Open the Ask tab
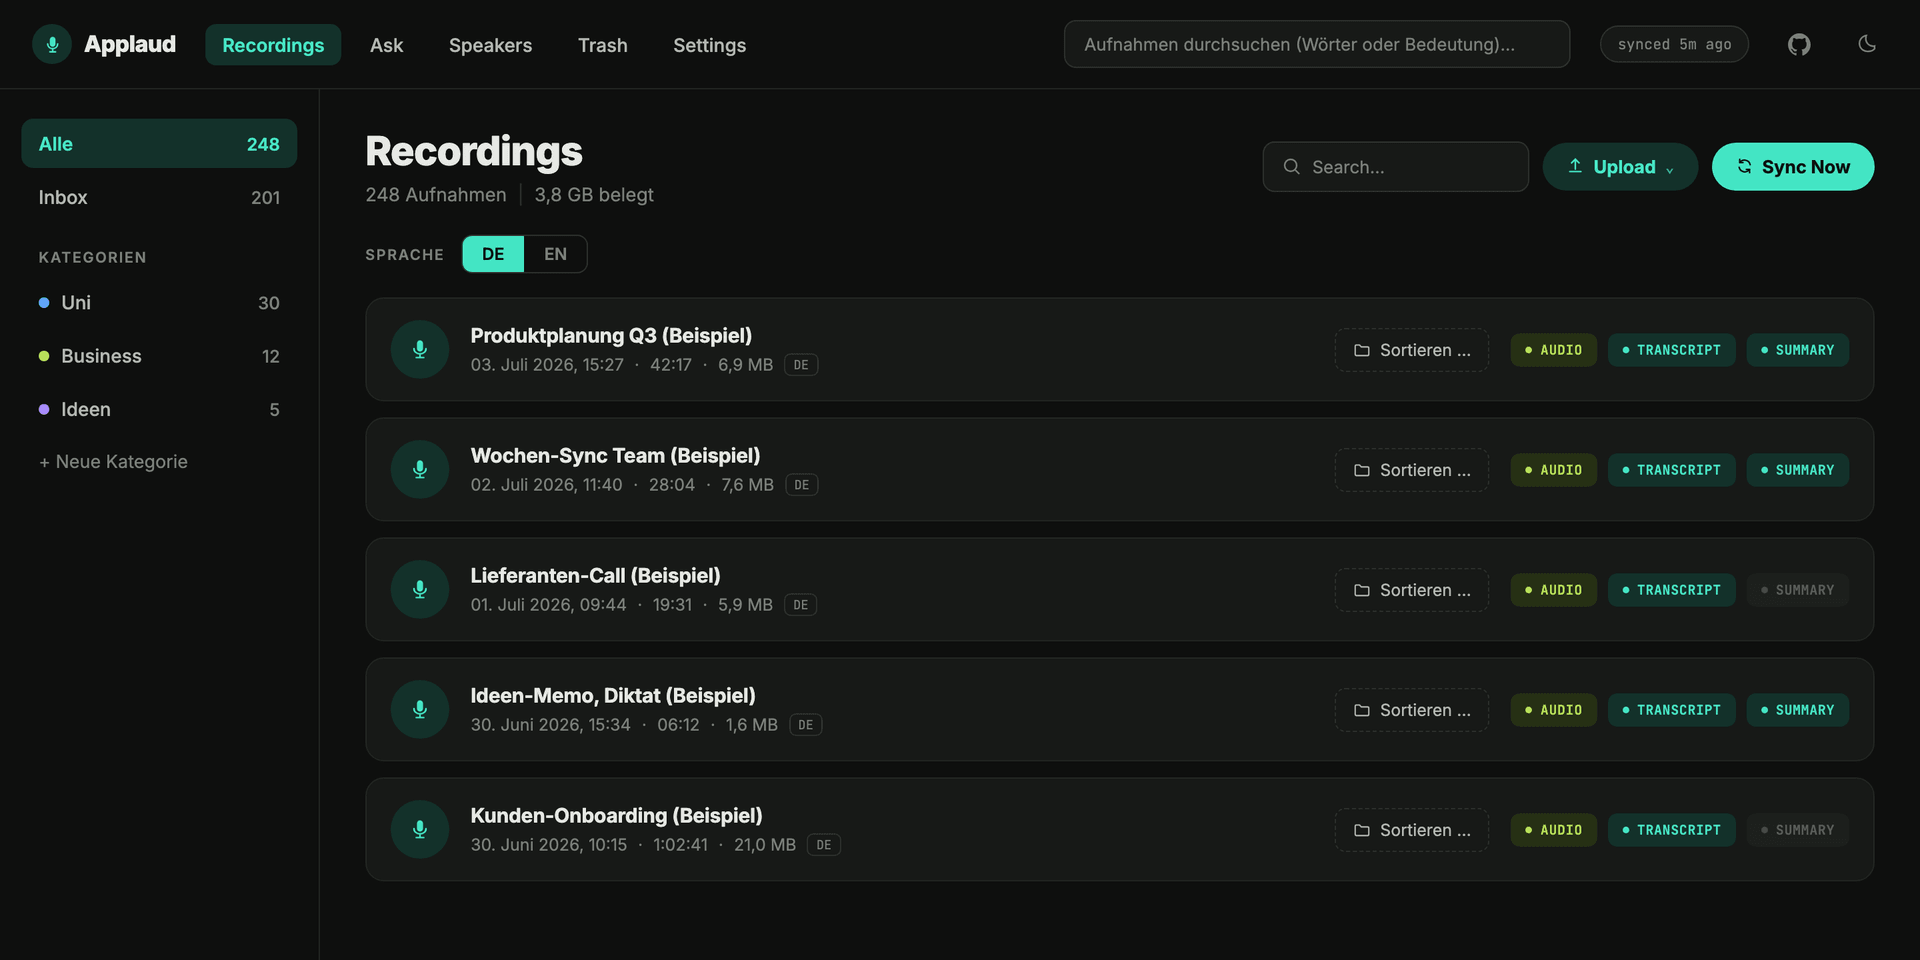The height and width of the screenshot is (960, 1920). (x=386, y=45)
